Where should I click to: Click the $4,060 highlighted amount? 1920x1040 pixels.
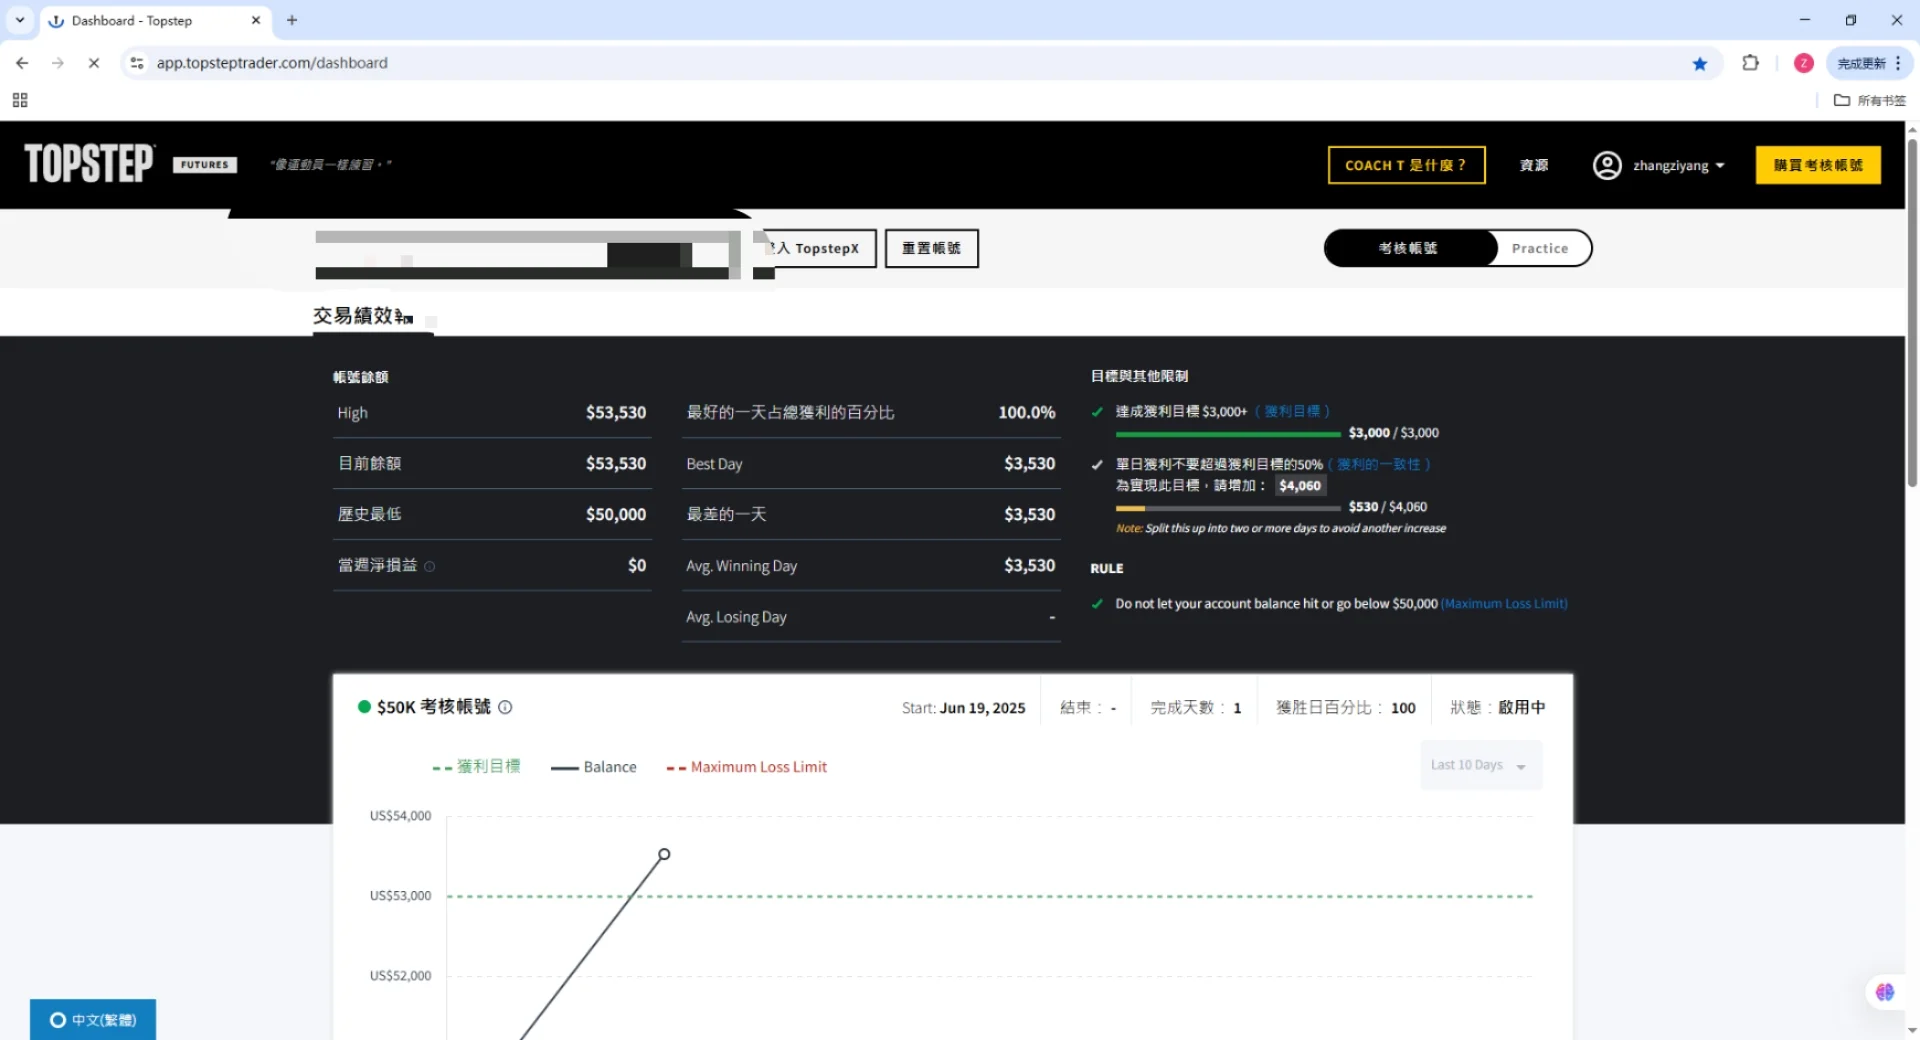pos(1300,485)
